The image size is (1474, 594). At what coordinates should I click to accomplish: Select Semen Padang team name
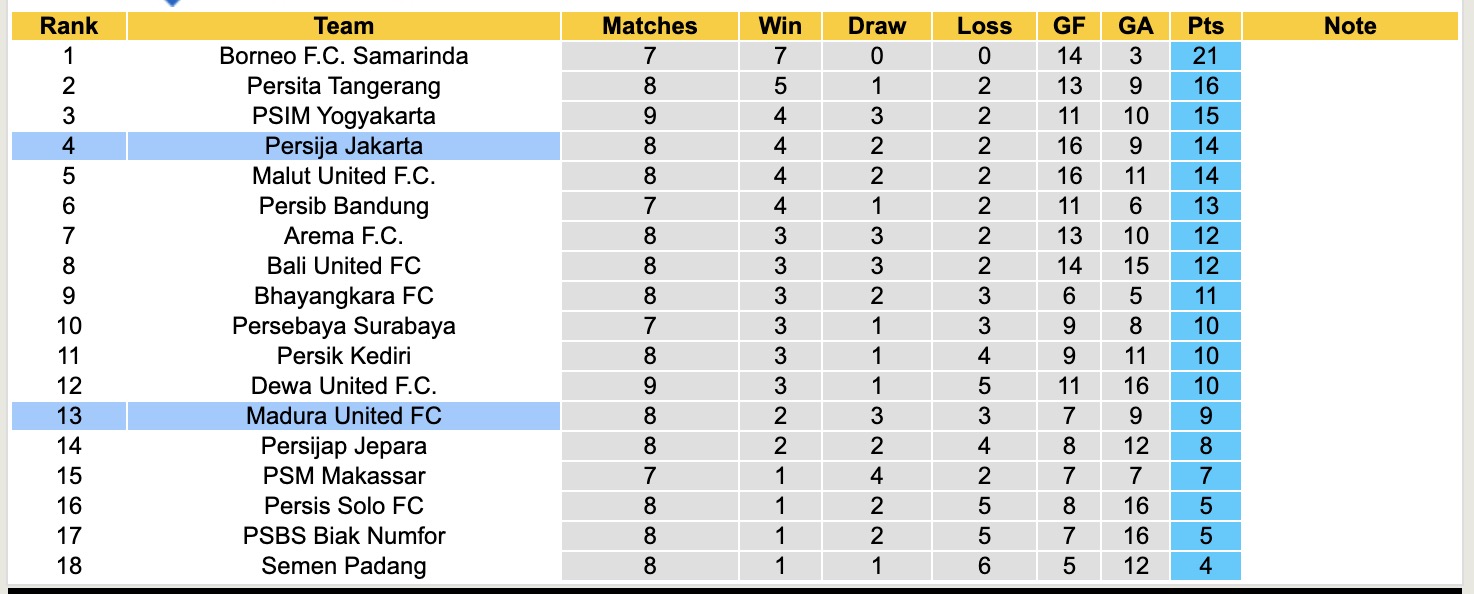[x=343, y=566]
